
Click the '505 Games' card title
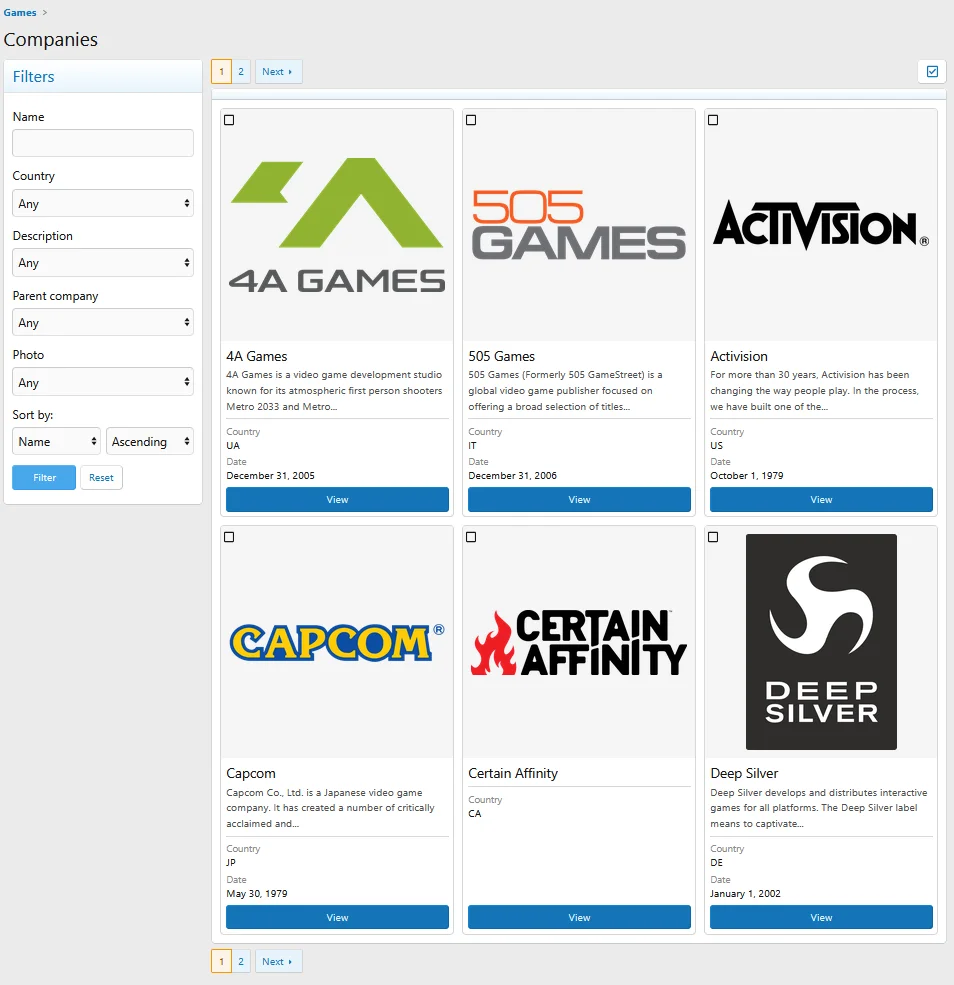(x=501, y=356)
